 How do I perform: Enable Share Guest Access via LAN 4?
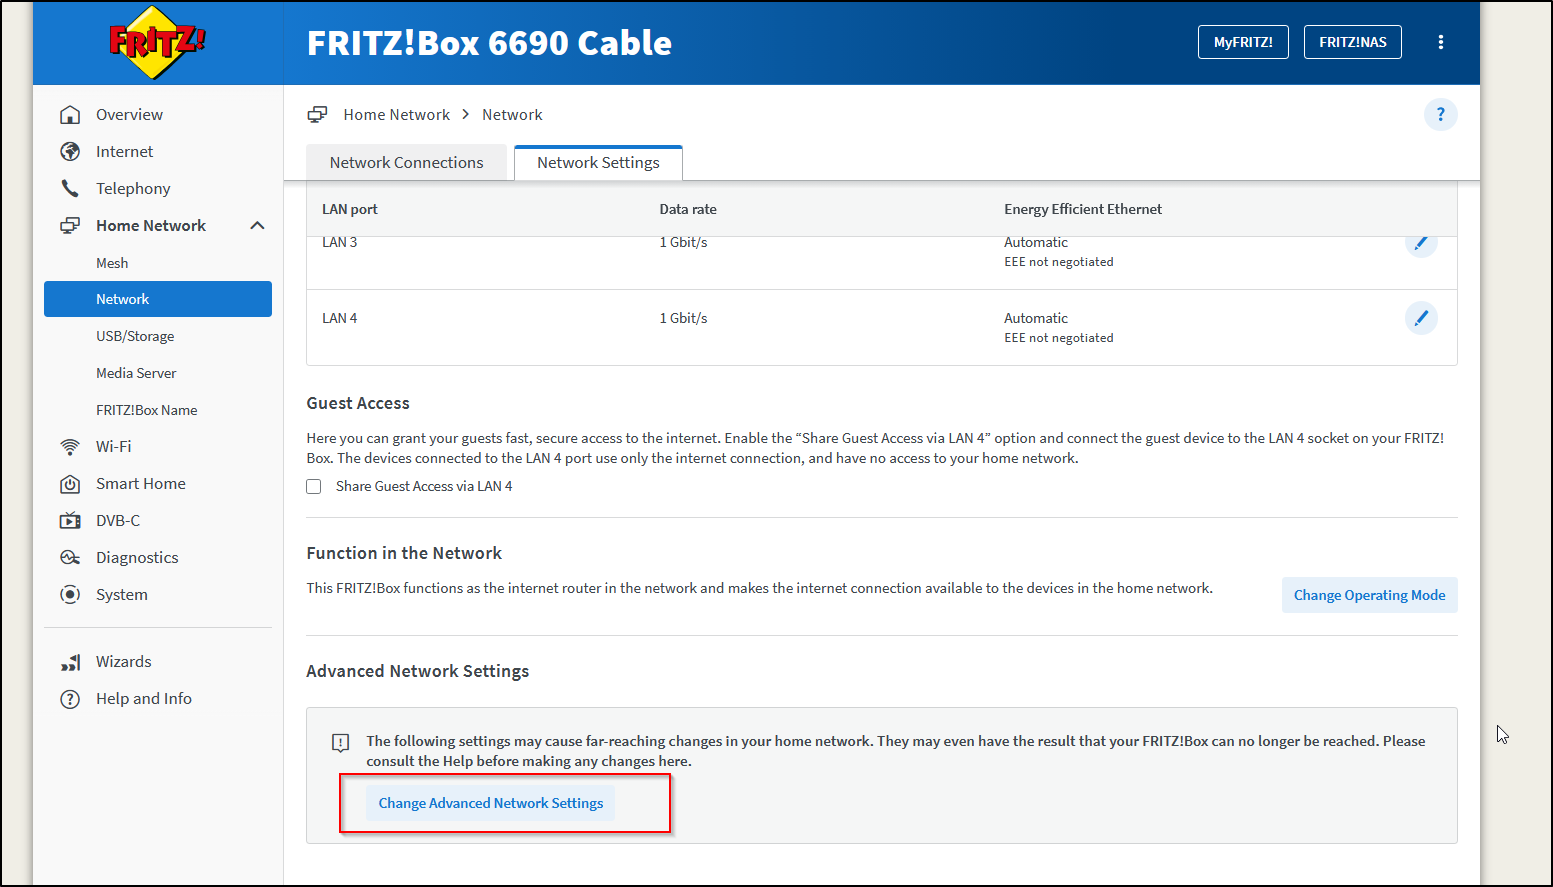coord(314,487)
